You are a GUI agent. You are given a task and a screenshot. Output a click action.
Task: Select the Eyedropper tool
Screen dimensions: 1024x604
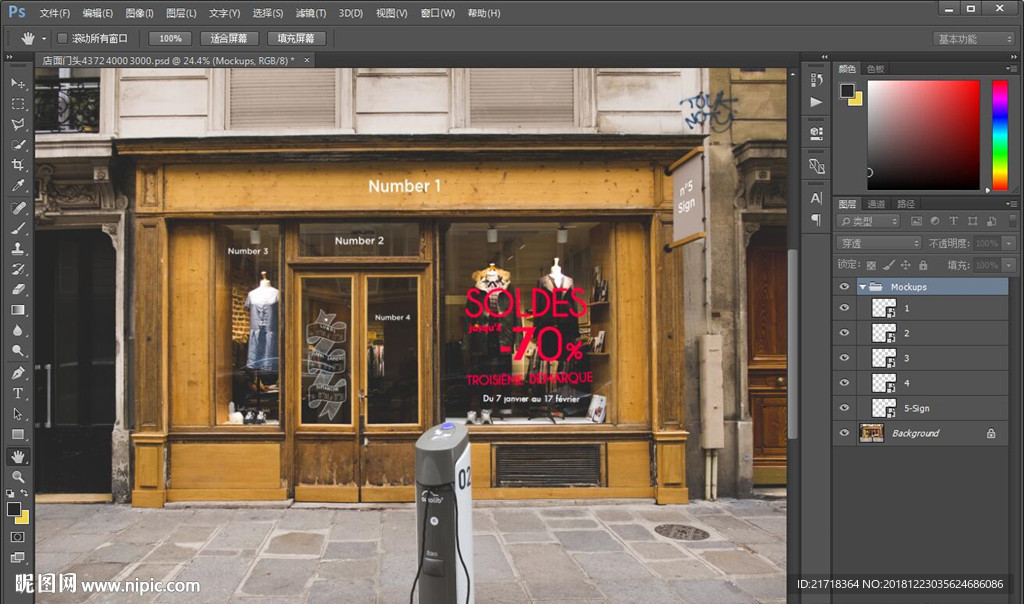coord(18,185)
